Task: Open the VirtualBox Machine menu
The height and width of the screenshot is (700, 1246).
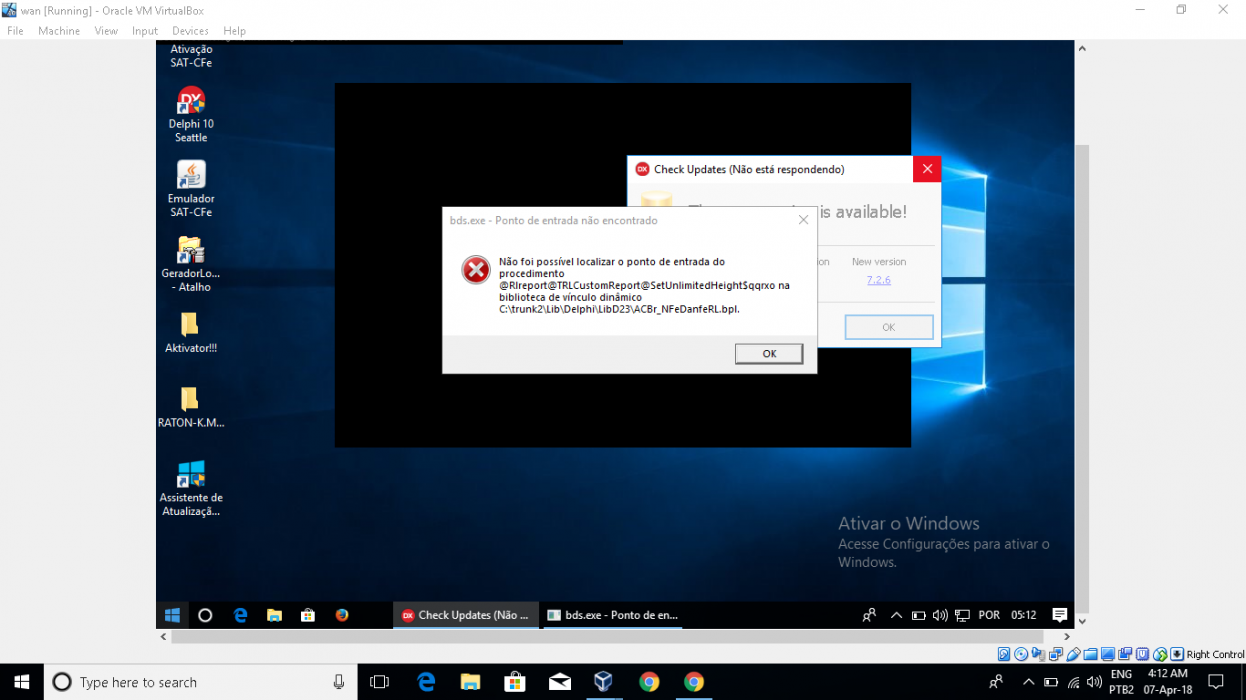Action: tap(59, 31)
